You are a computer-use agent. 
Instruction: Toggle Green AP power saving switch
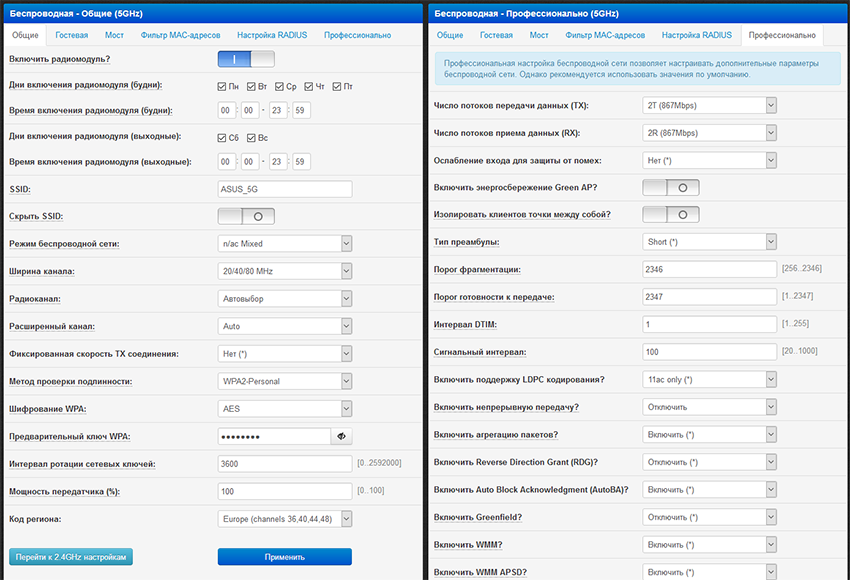click(671, 188)
